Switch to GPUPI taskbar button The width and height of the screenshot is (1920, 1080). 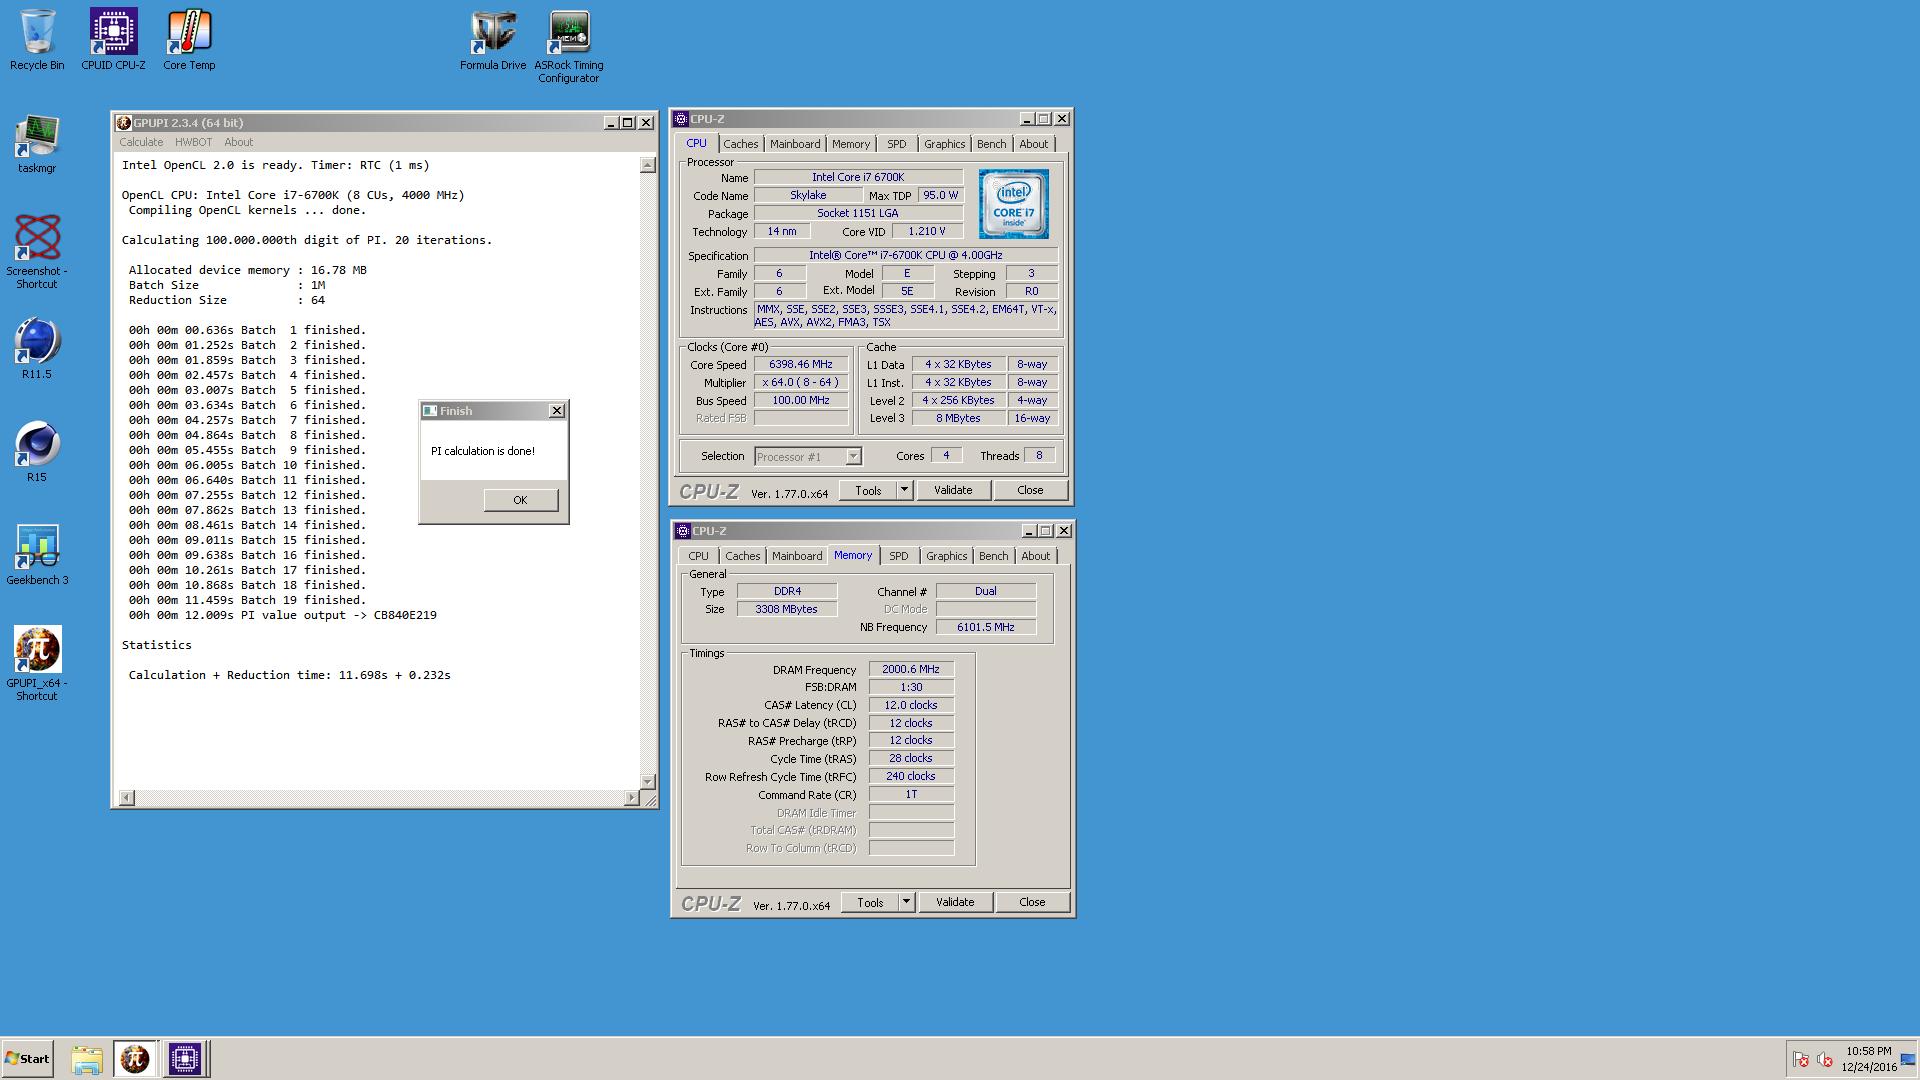pyautogui.click(x=135, y=1059)
